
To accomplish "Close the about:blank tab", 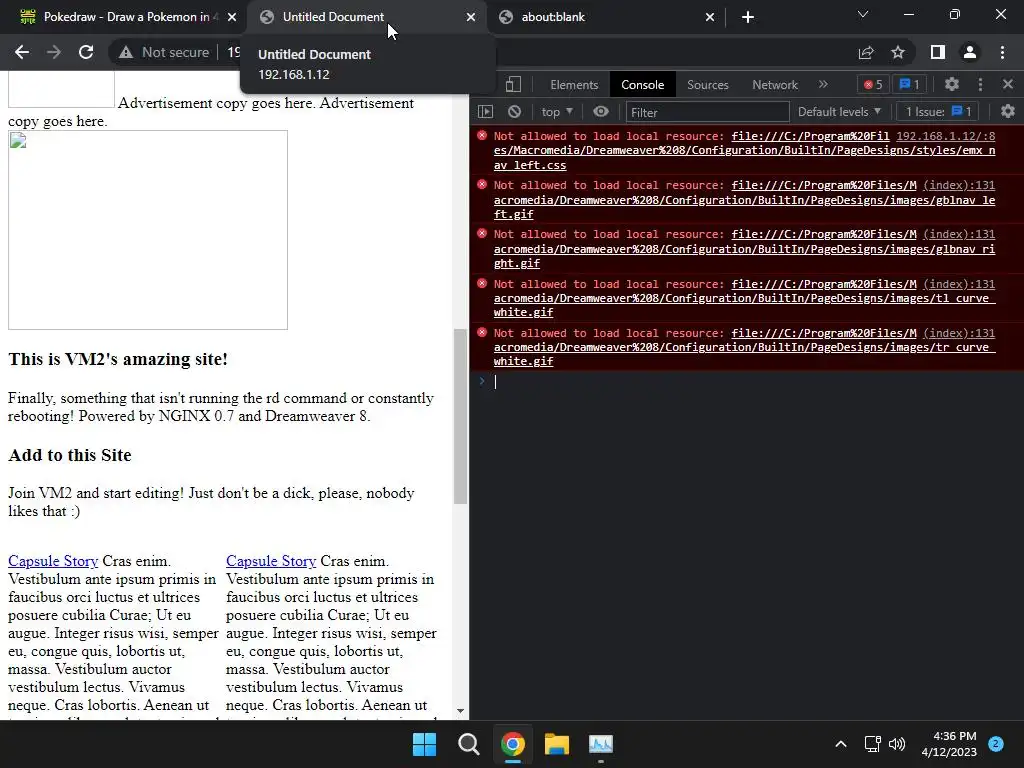I will [710, 17].
